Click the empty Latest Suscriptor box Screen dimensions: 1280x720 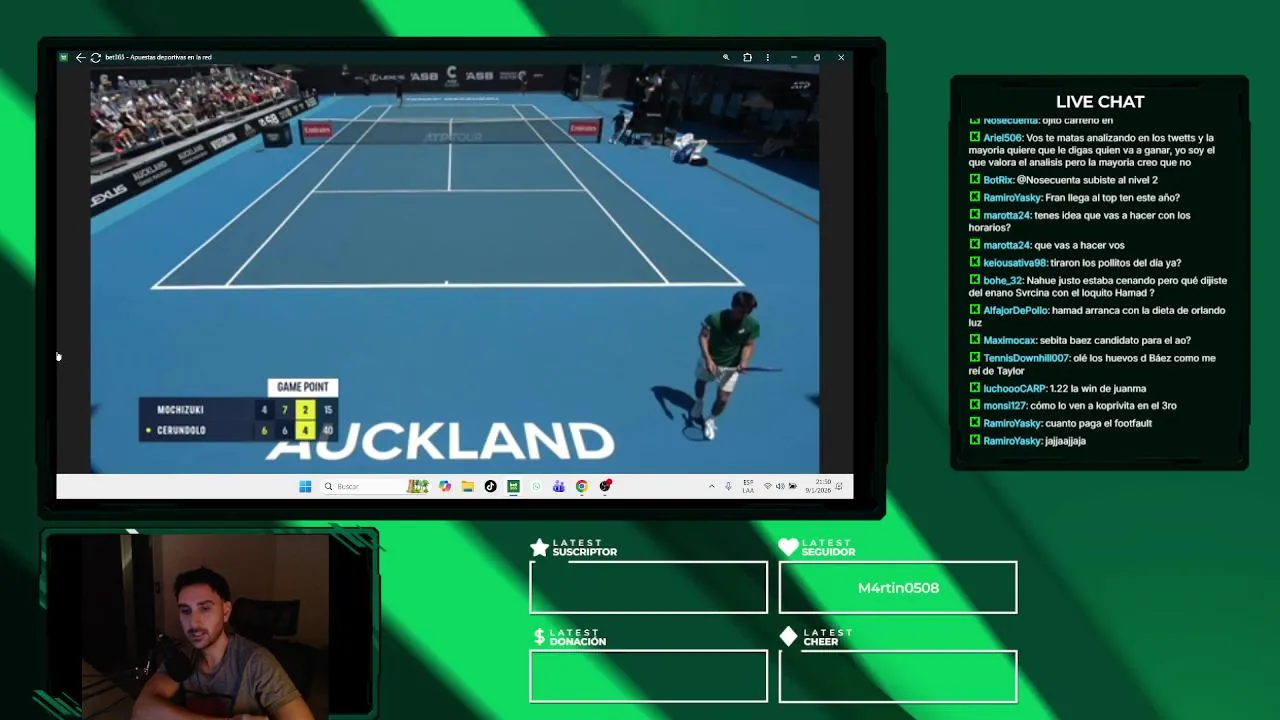(648, 587)
